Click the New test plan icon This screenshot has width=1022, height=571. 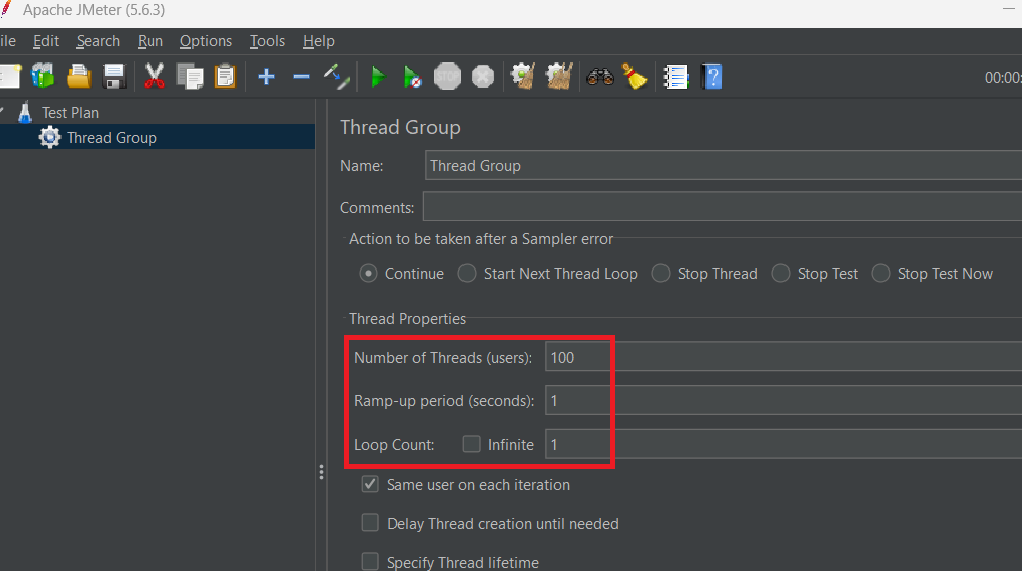(x=10, y=76)
